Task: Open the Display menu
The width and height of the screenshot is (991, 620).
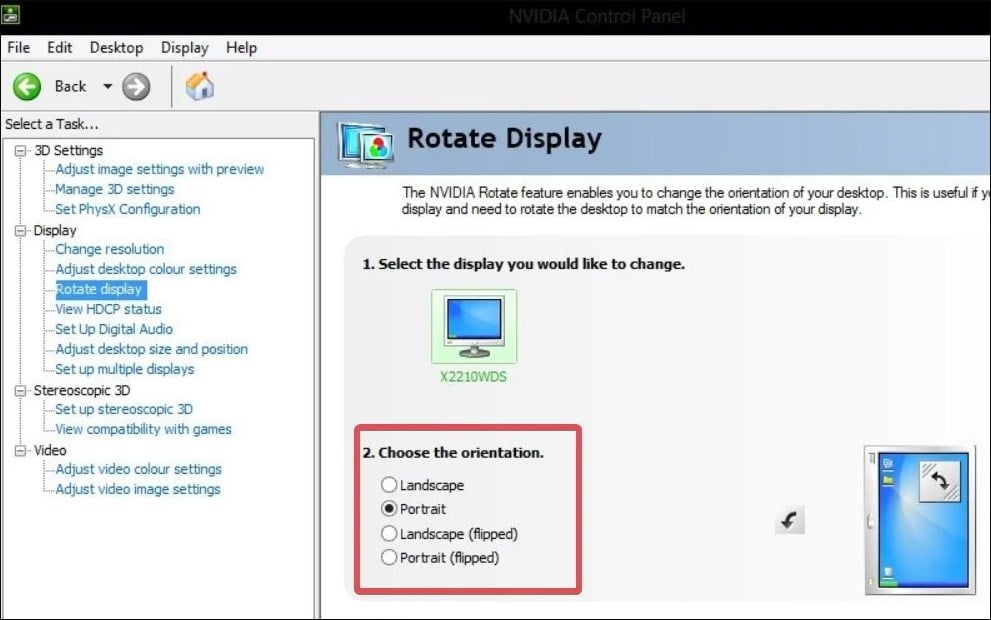Action: (x=185, y=47)
